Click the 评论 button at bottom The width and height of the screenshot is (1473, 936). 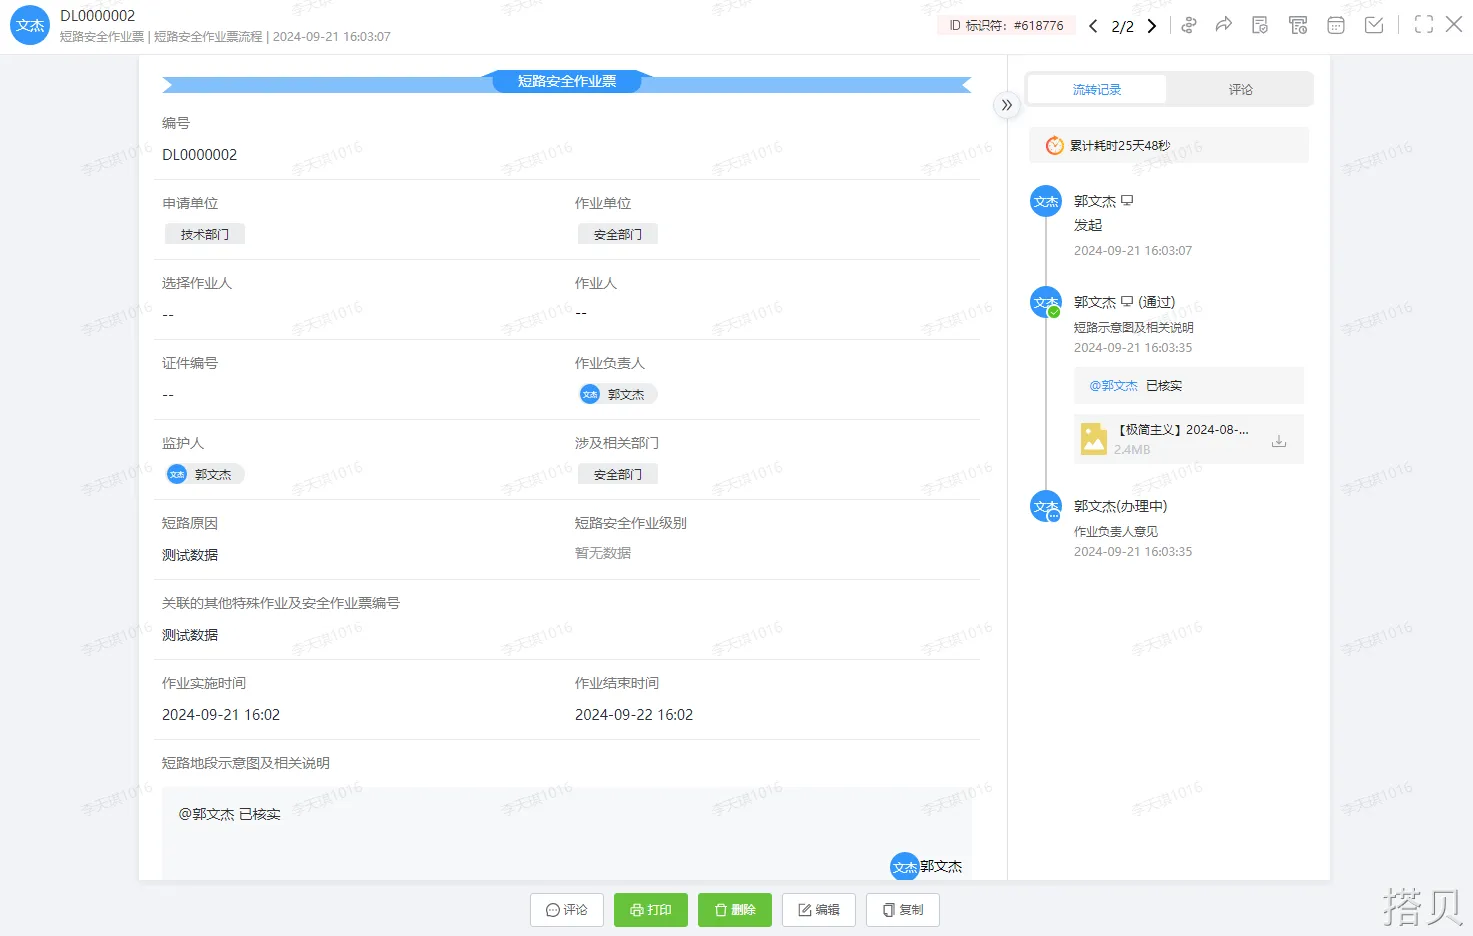click(x=567, y=910)
